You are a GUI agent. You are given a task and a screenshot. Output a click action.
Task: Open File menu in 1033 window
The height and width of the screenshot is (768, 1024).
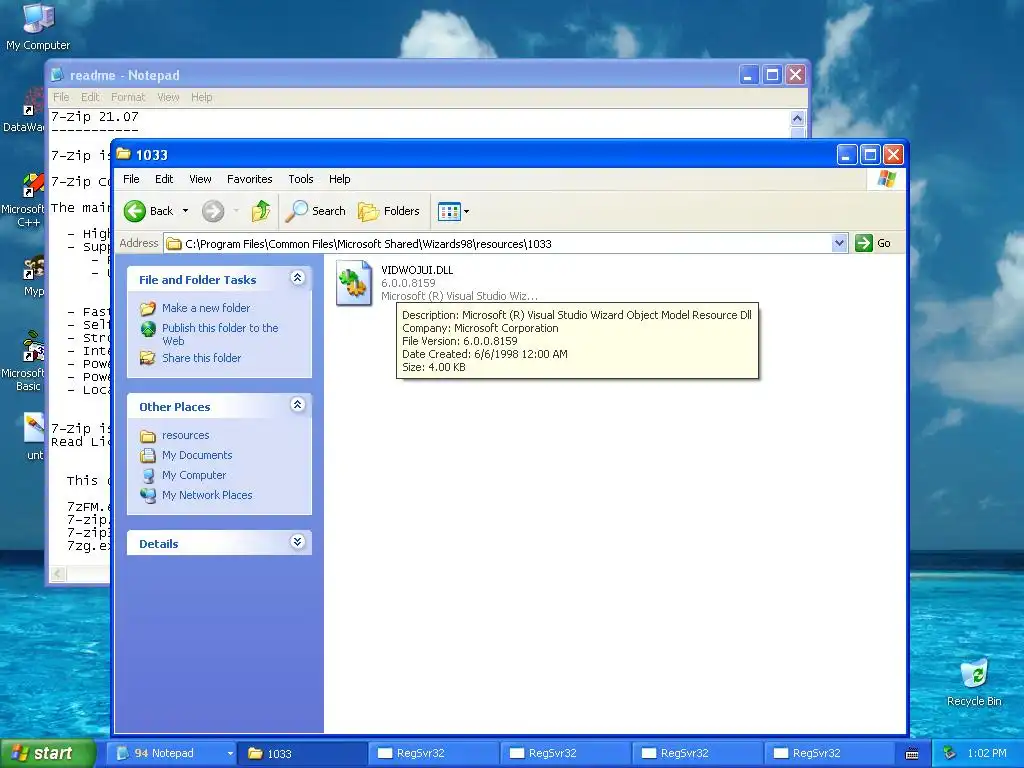point(131,179)
